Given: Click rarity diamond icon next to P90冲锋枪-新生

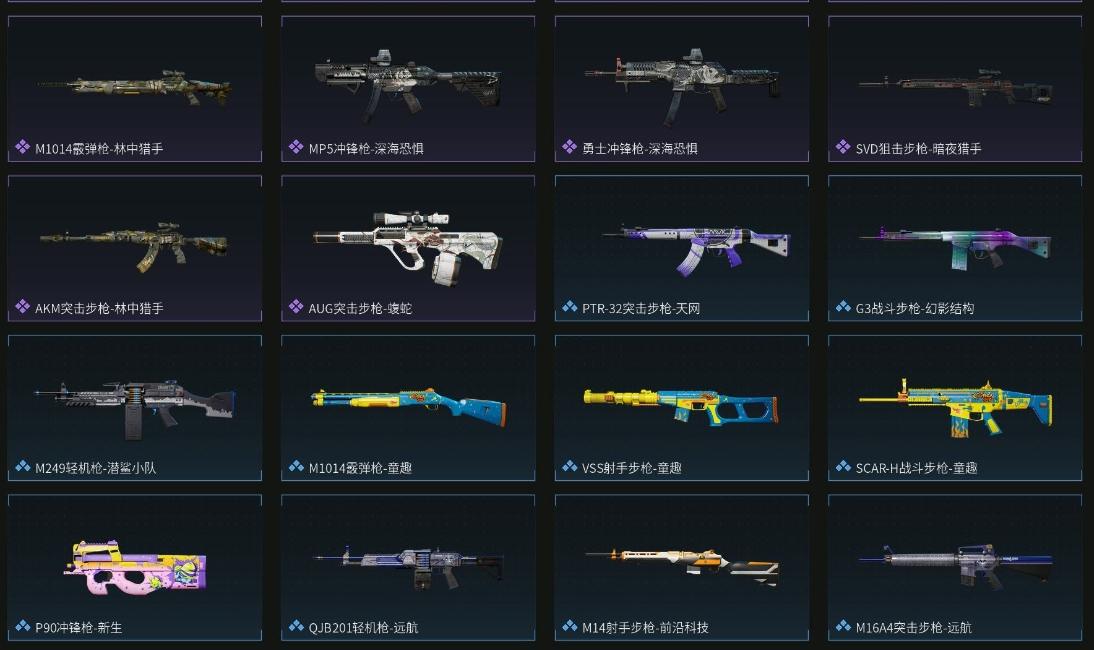Looking at the screenshot, I should pyautogui.click(x=22, y=626).
